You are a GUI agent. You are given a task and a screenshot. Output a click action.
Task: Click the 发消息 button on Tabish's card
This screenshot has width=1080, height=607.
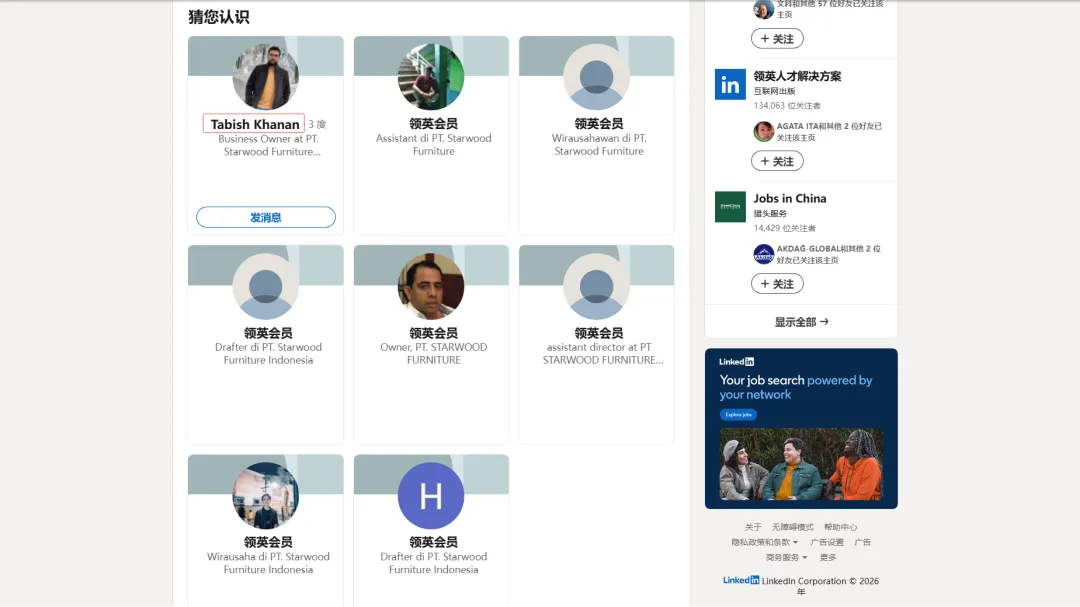[265, 216]
